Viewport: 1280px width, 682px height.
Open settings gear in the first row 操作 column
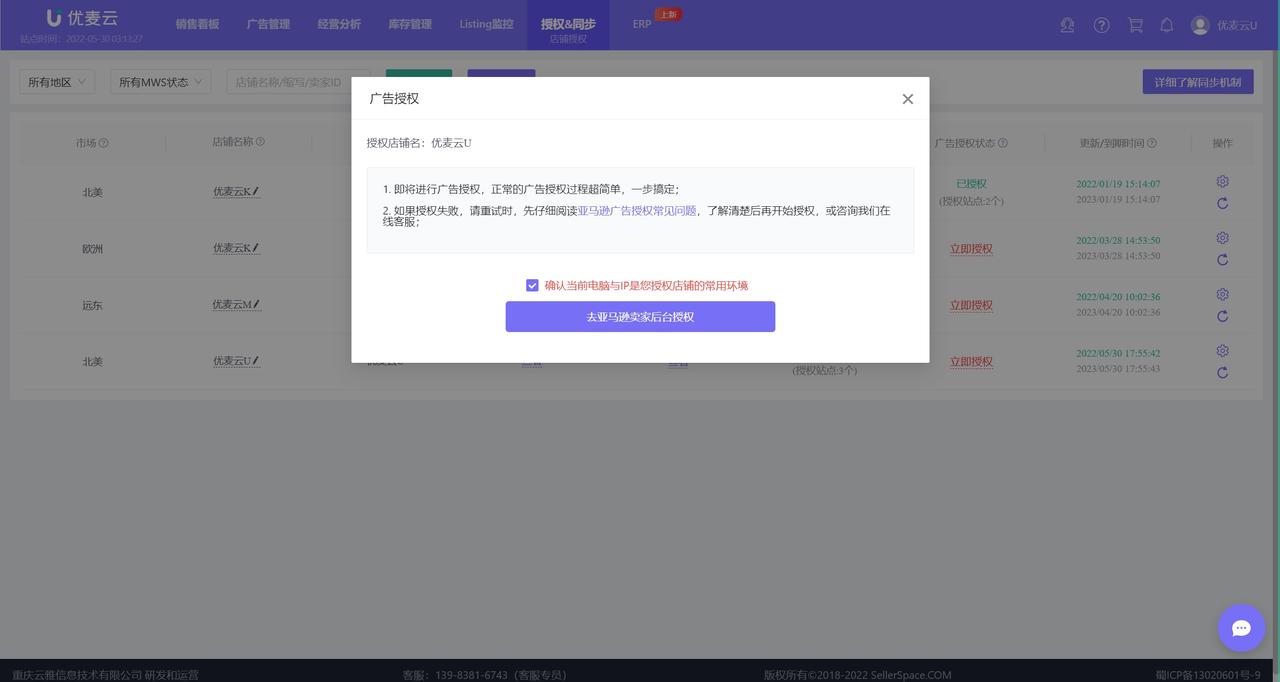[x=1222, y=181]
